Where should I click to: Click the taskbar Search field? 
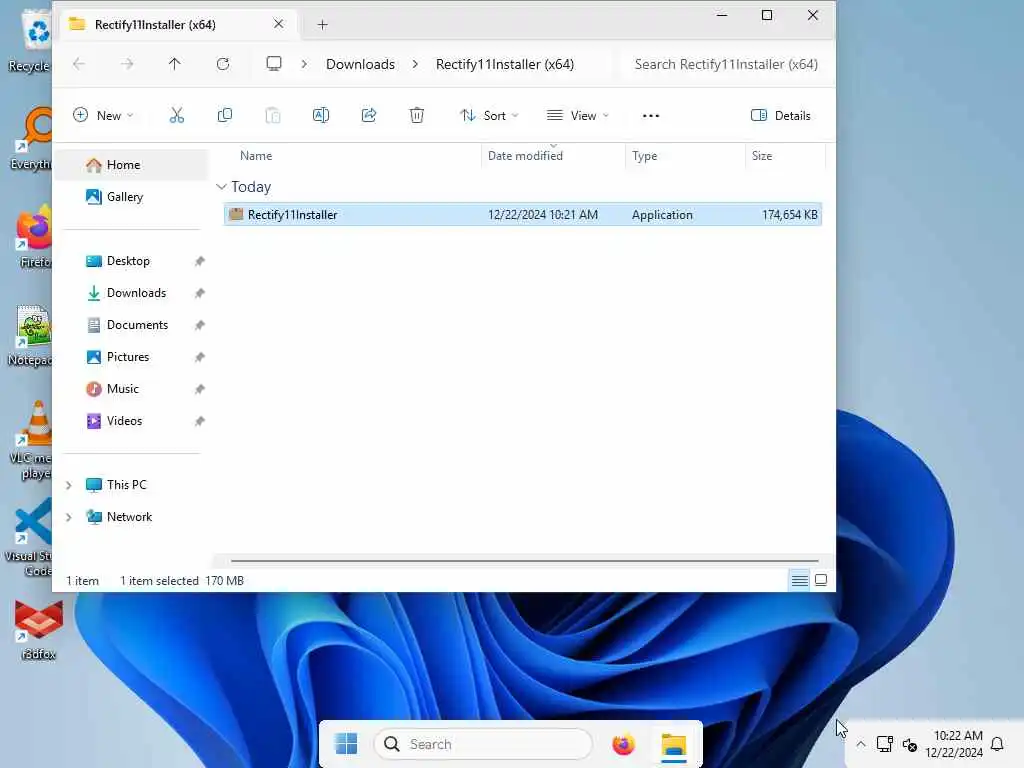pyautogui.click(x=483, y=744)
